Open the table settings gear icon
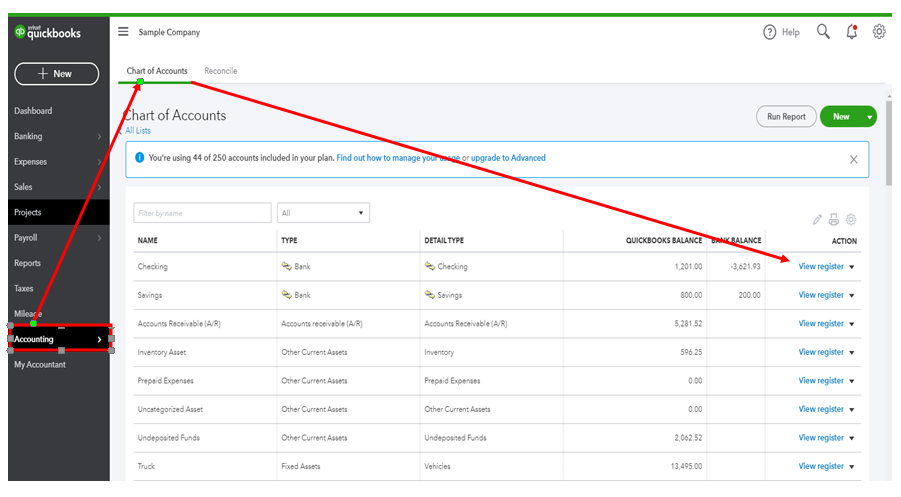The width and height of the screenshot is (901, 497). pos(851,219)
